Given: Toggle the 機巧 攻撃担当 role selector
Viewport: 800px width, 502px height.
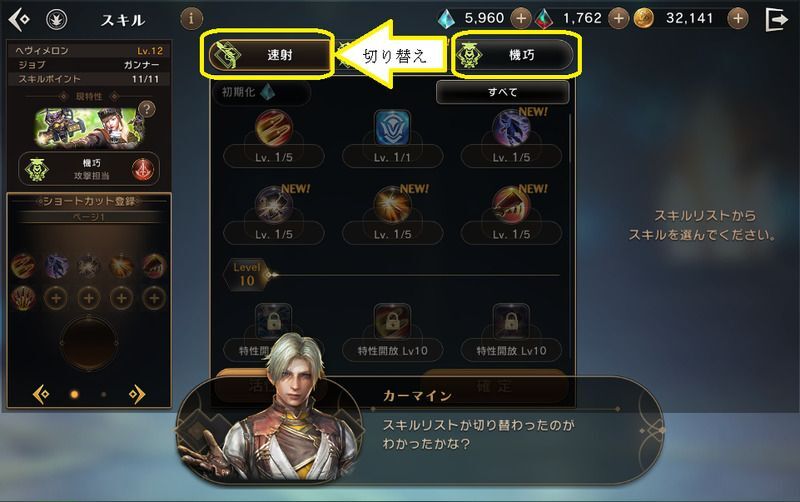Looking at the screenshot, I should (89, 169).
